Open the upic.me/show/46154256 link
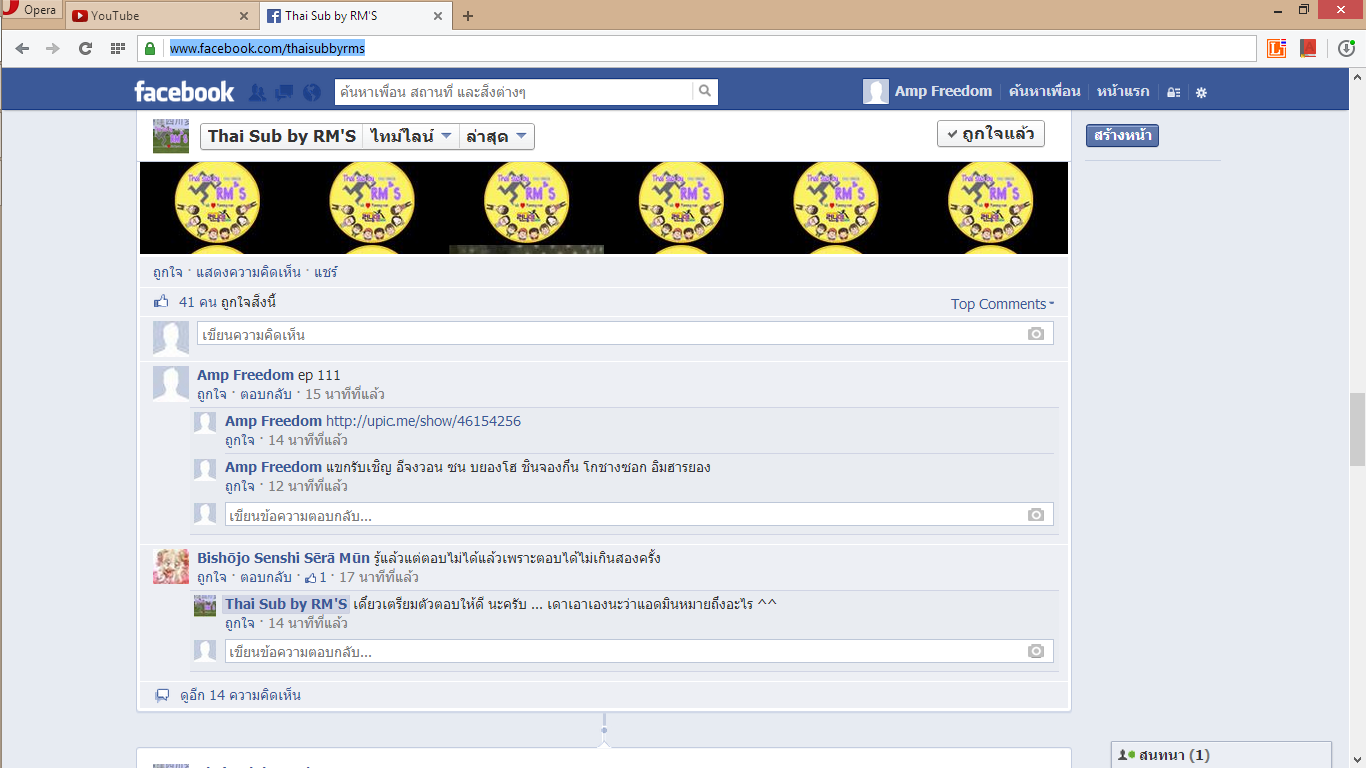 [423, 421]
